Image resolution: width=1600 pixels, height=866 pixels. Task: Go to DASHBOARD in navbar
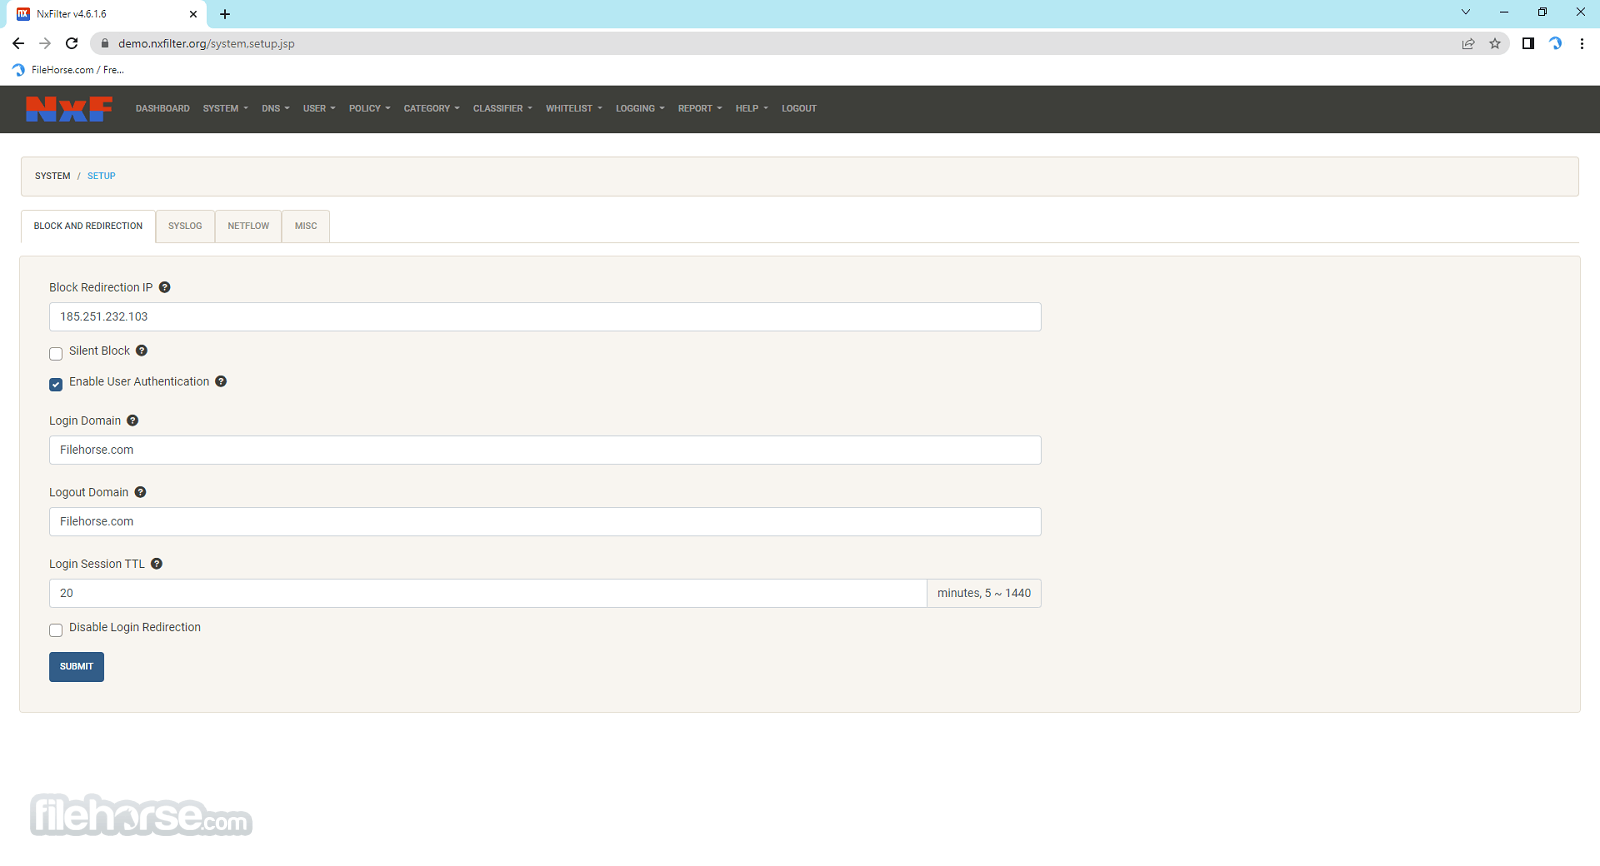coord(162,109)
